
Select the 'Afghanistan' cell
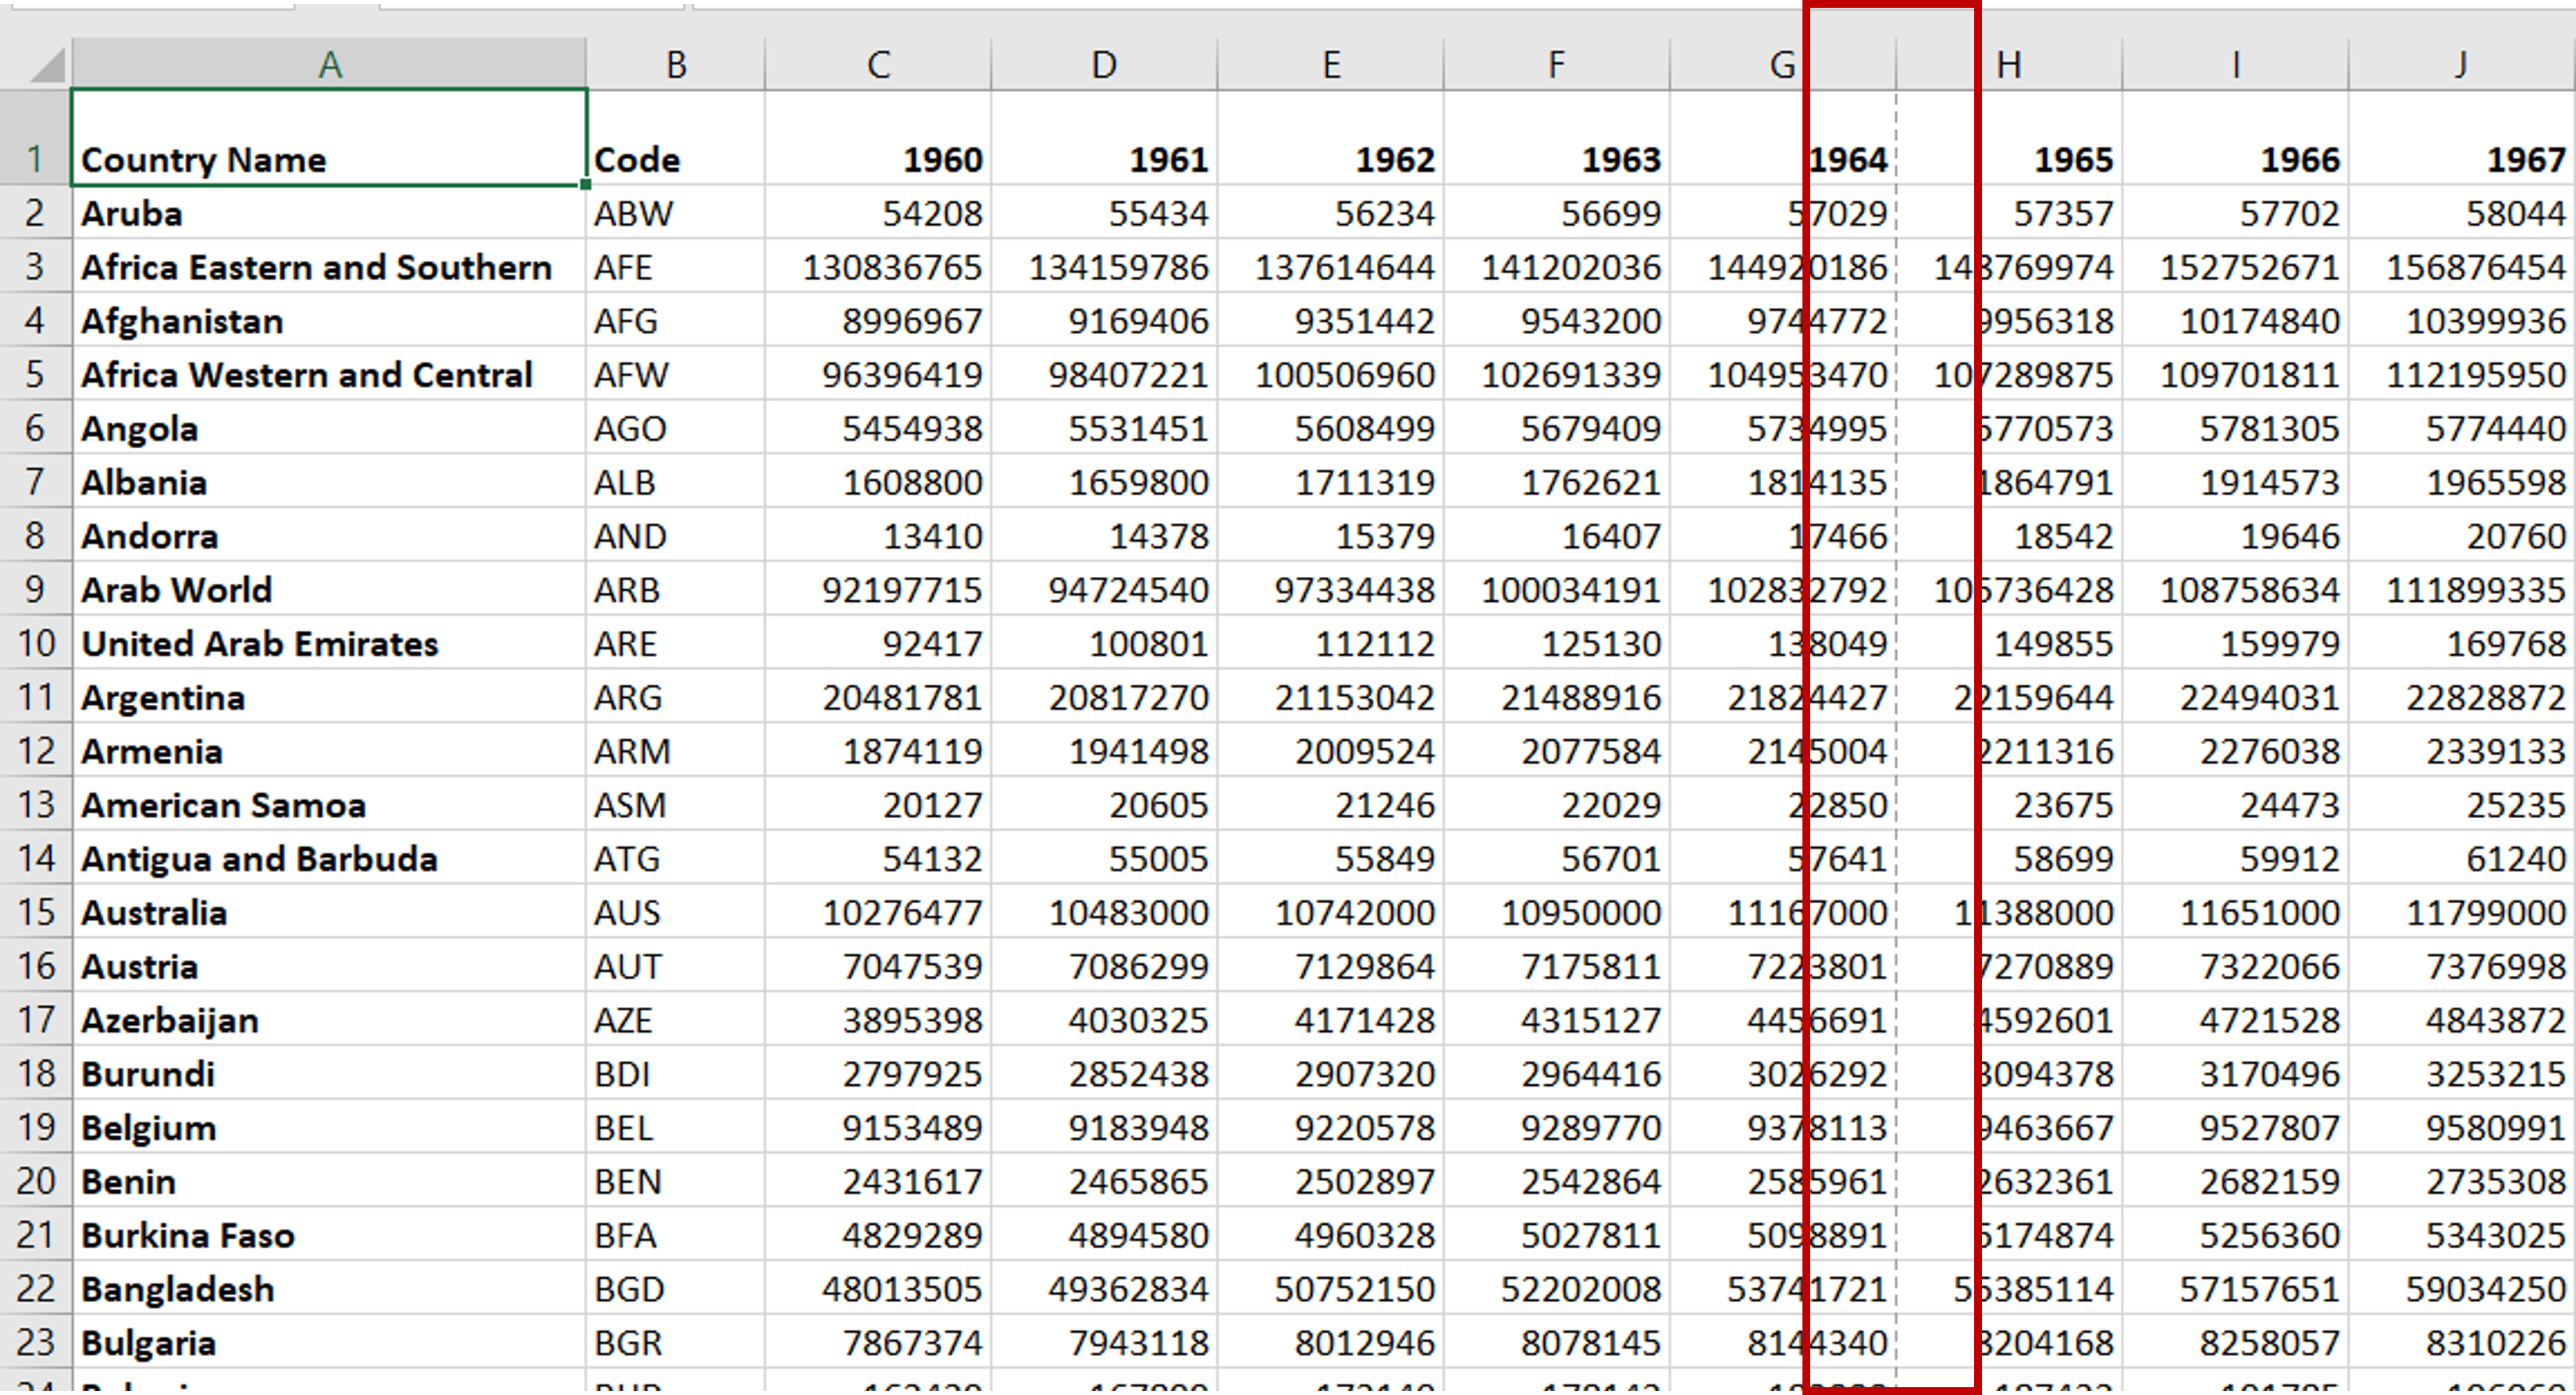click(329, 321)
